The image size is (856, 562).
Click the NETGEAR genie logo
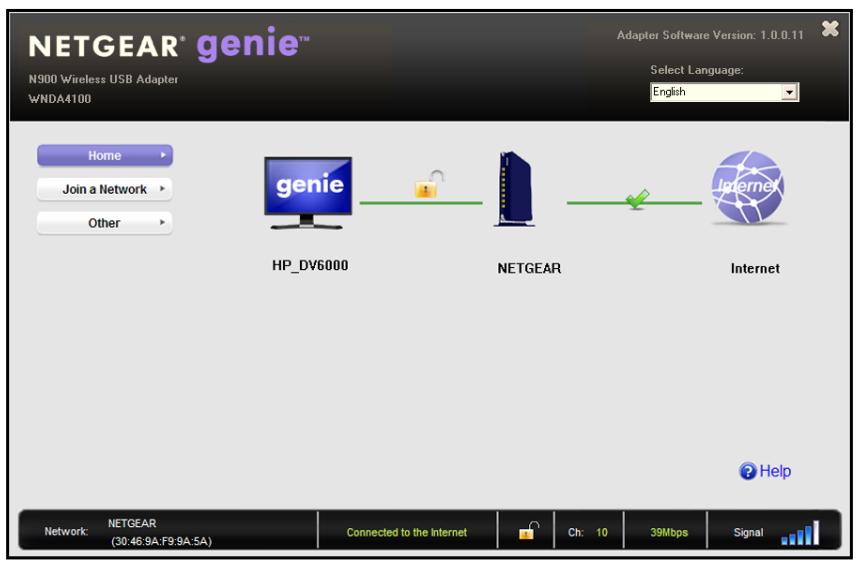(x=169, y=44)
